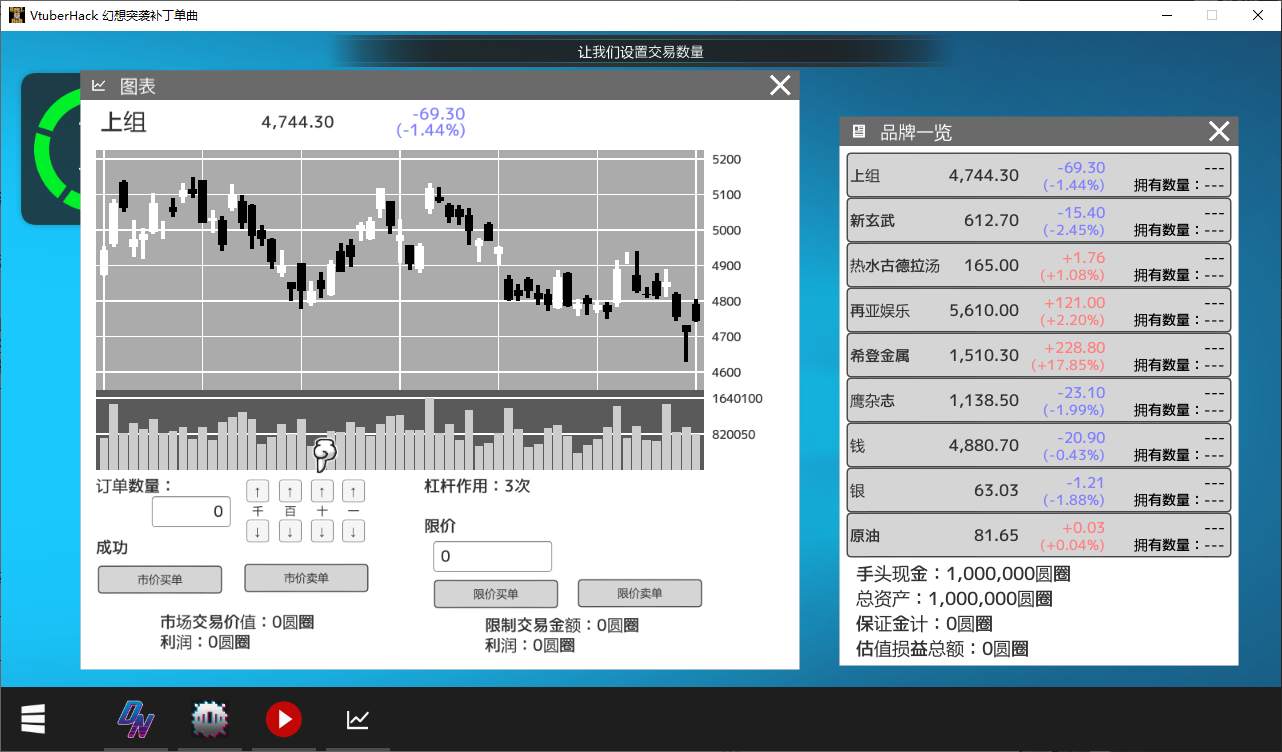Click the 订单数量 order quantity field
Image resolution: width=1282 pixels, height=752 pixels.
pos(191,512)
